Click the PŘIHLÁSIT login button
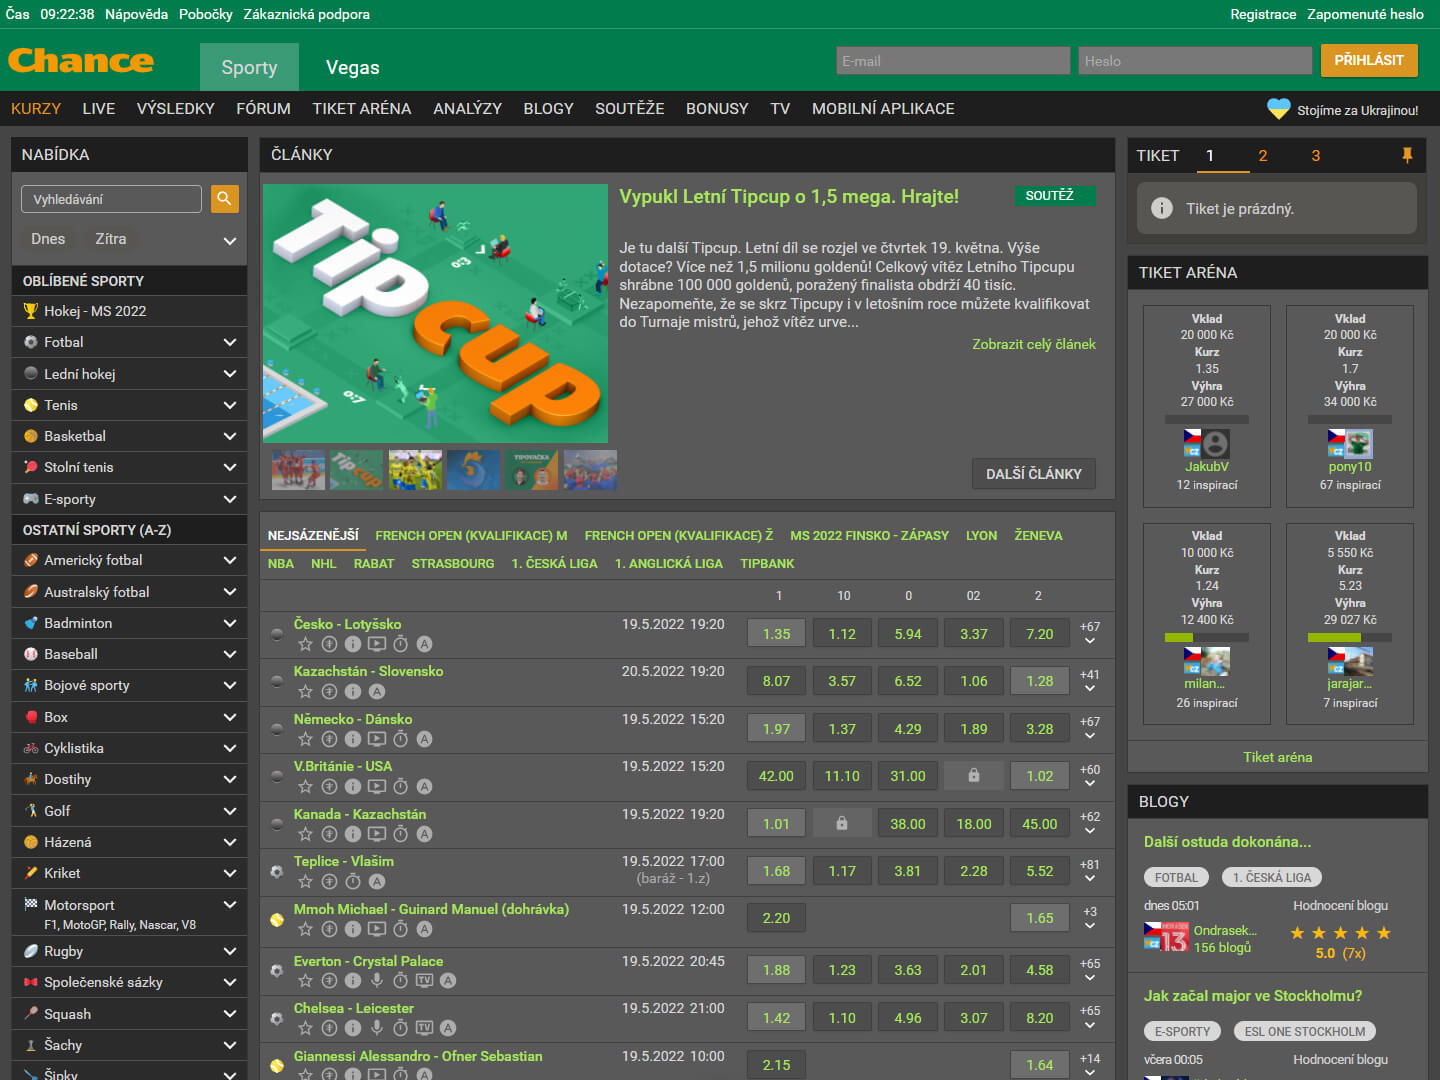1440x1080 pixels. [x=1369, y=60]
